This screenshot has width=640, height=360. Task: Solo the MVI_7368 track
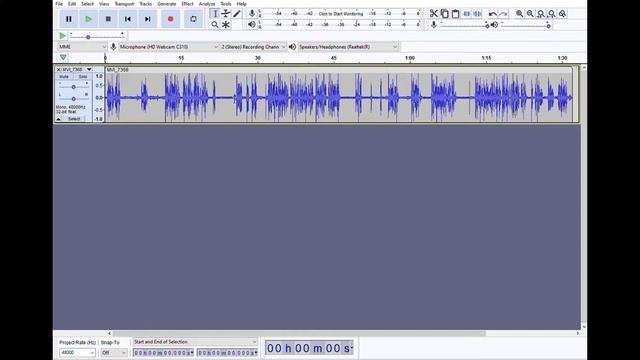click(83, 77)
